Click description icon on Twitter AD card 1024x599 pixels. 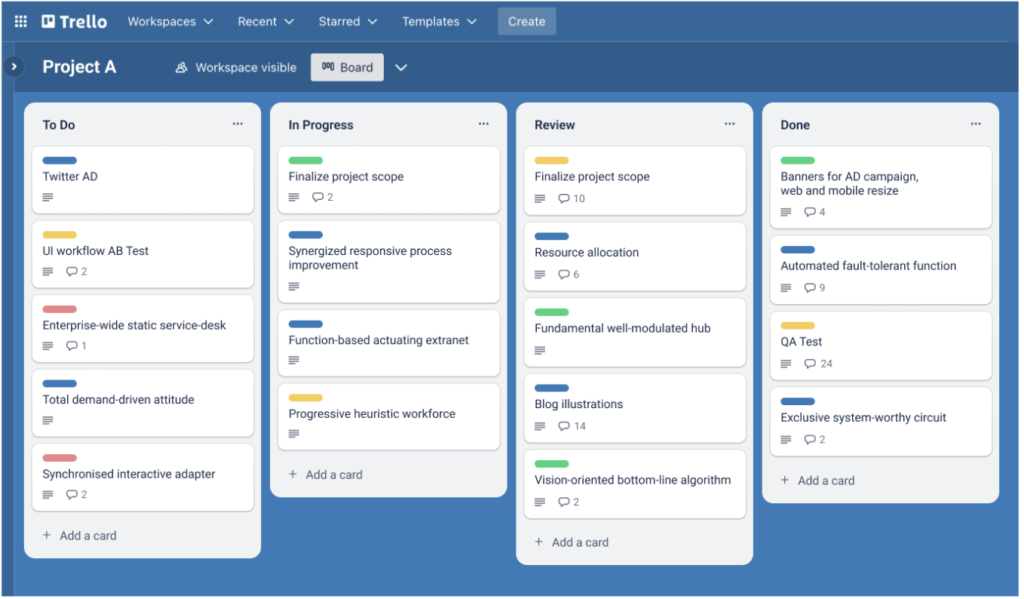click(48, 197)
